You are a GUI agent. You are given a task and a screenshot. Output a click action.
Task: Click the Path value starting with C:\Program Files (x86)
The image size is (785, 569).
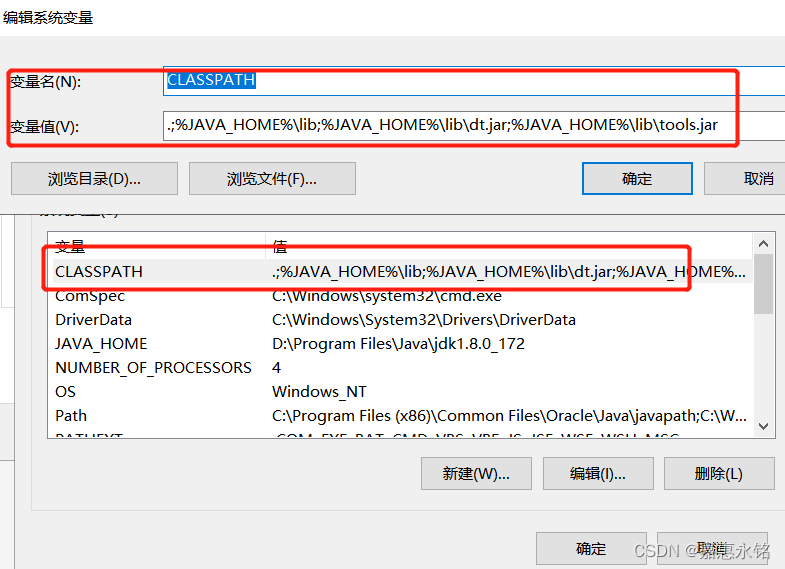pos(509,416)
